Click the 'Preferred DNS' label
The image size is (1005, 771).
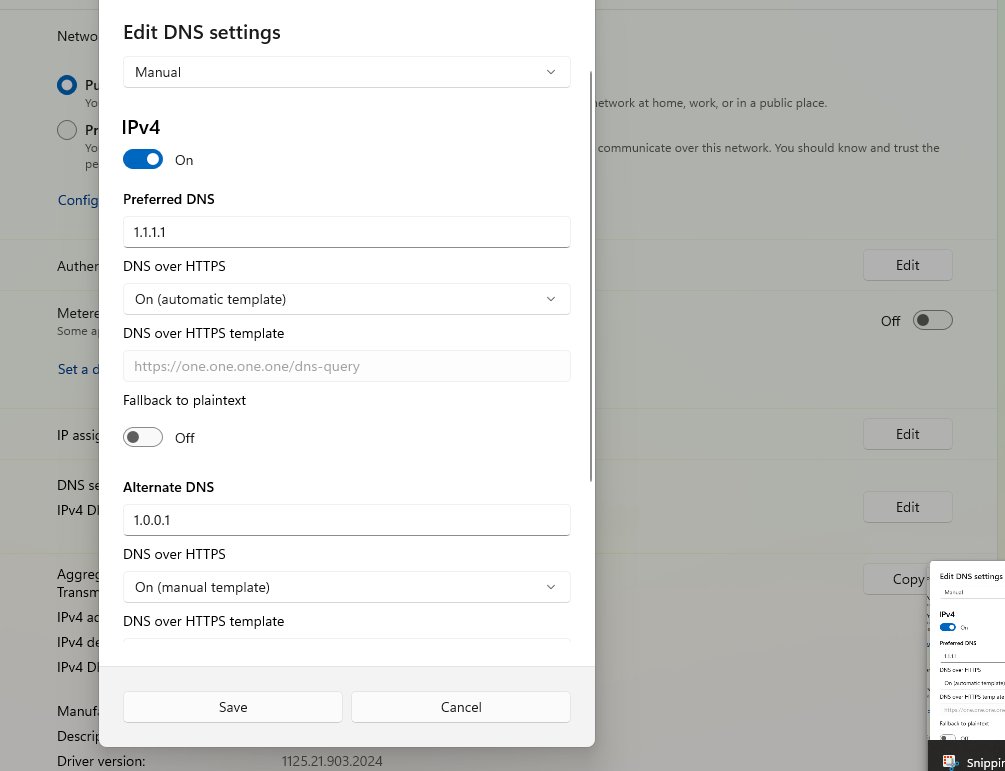click(169, 199)
